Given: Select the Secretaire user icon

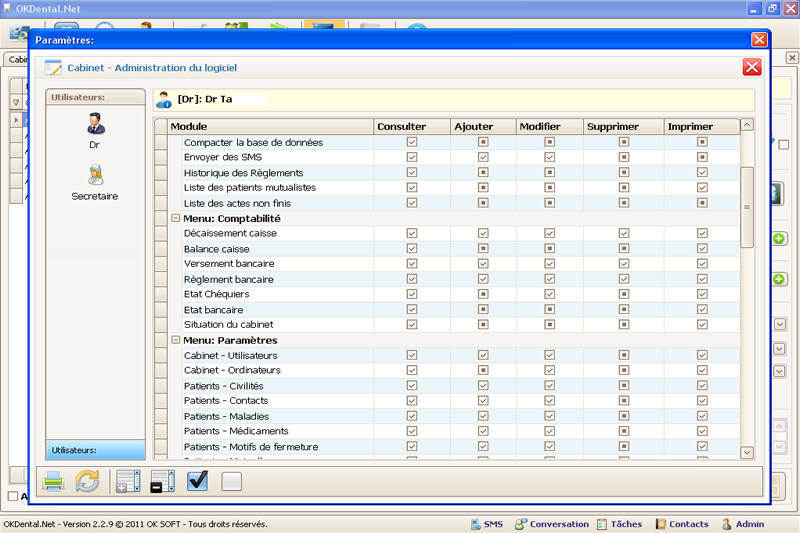Looking at the screenshot, I should tap(95, 175).
